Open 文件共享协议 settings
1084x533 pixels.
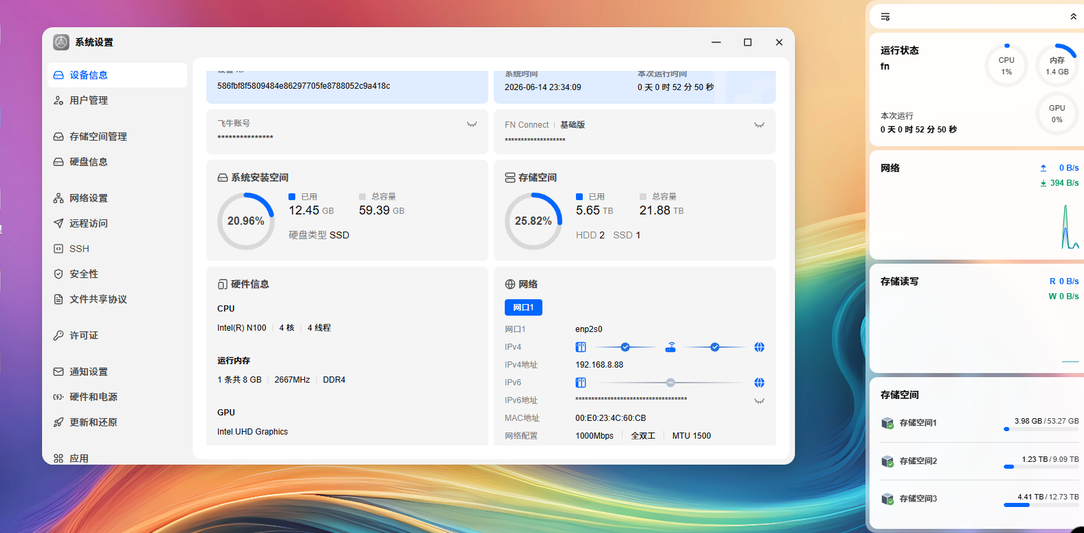point(116,299)
